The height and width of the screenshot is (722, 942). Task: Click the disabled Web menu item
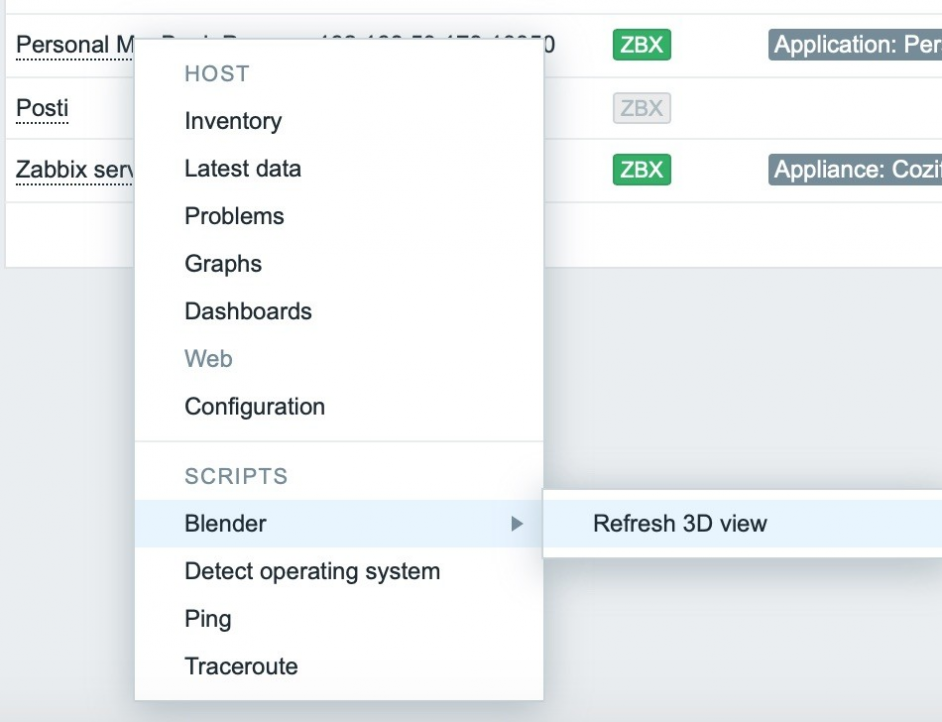208,358
